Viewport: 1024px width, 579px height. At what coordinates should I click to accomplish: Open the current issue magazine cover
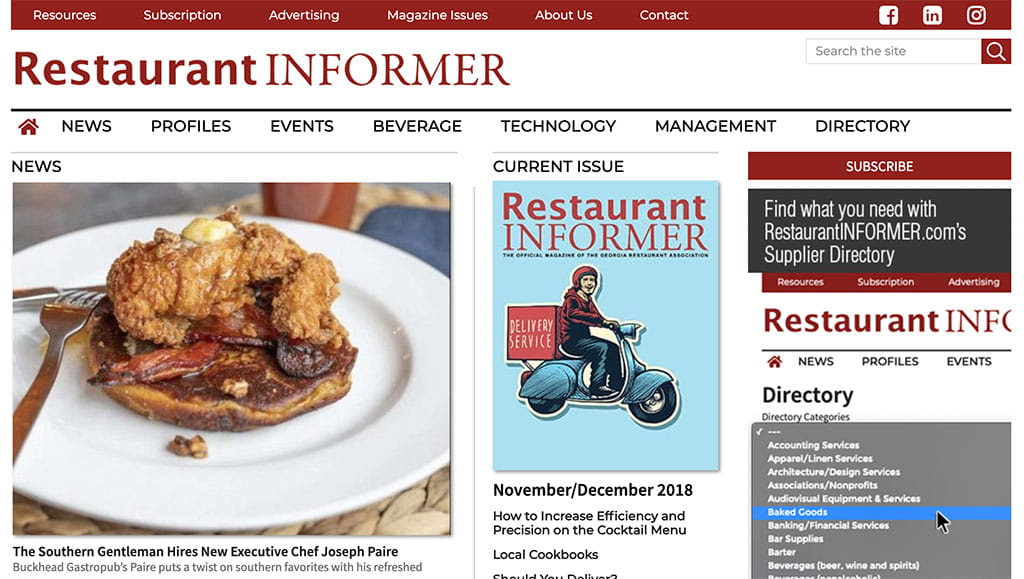605,326
